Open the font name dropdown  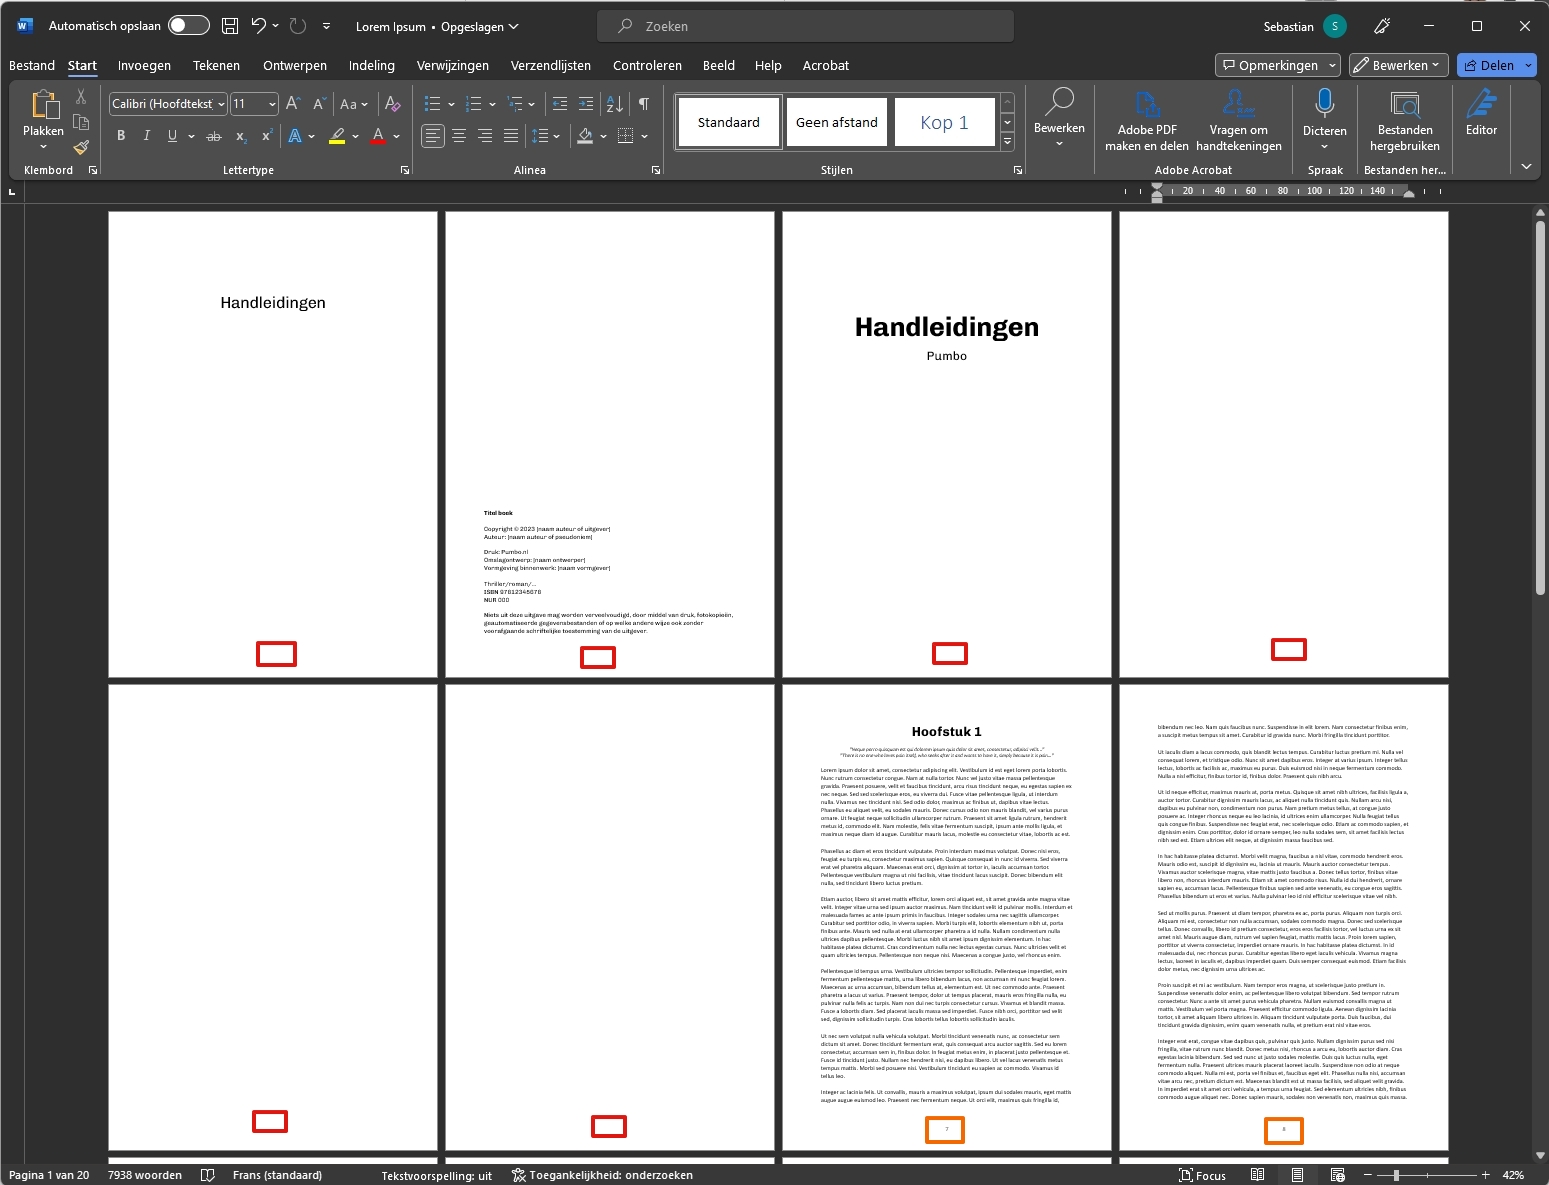click(221, 104)
